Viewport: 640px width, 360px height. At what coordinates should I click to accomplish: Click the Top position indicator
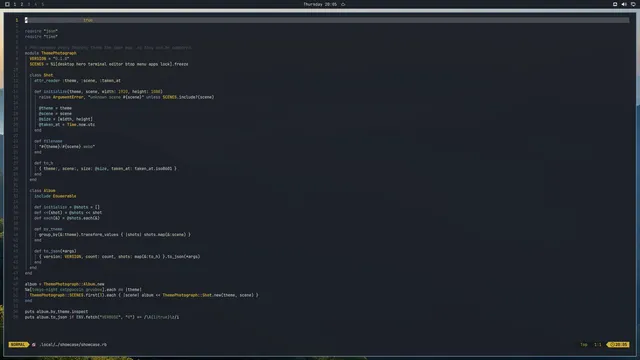pyautogui.click(x=584, y=344)
